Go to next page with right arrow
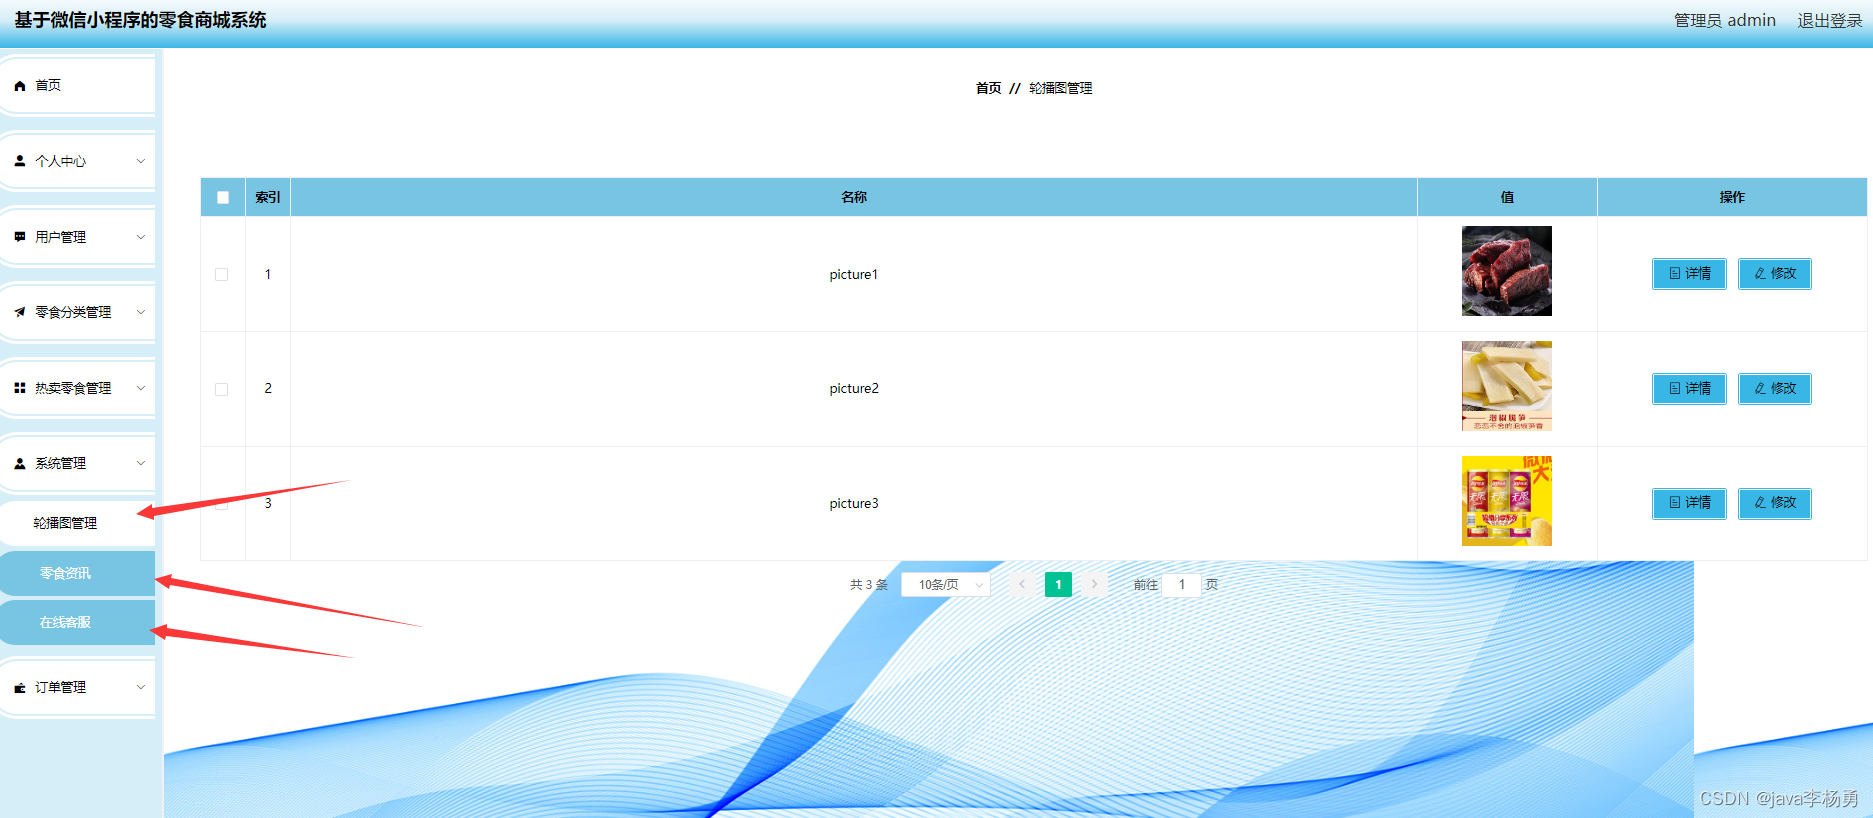This screenshot has width=1873, height=818. [1094, 584]
